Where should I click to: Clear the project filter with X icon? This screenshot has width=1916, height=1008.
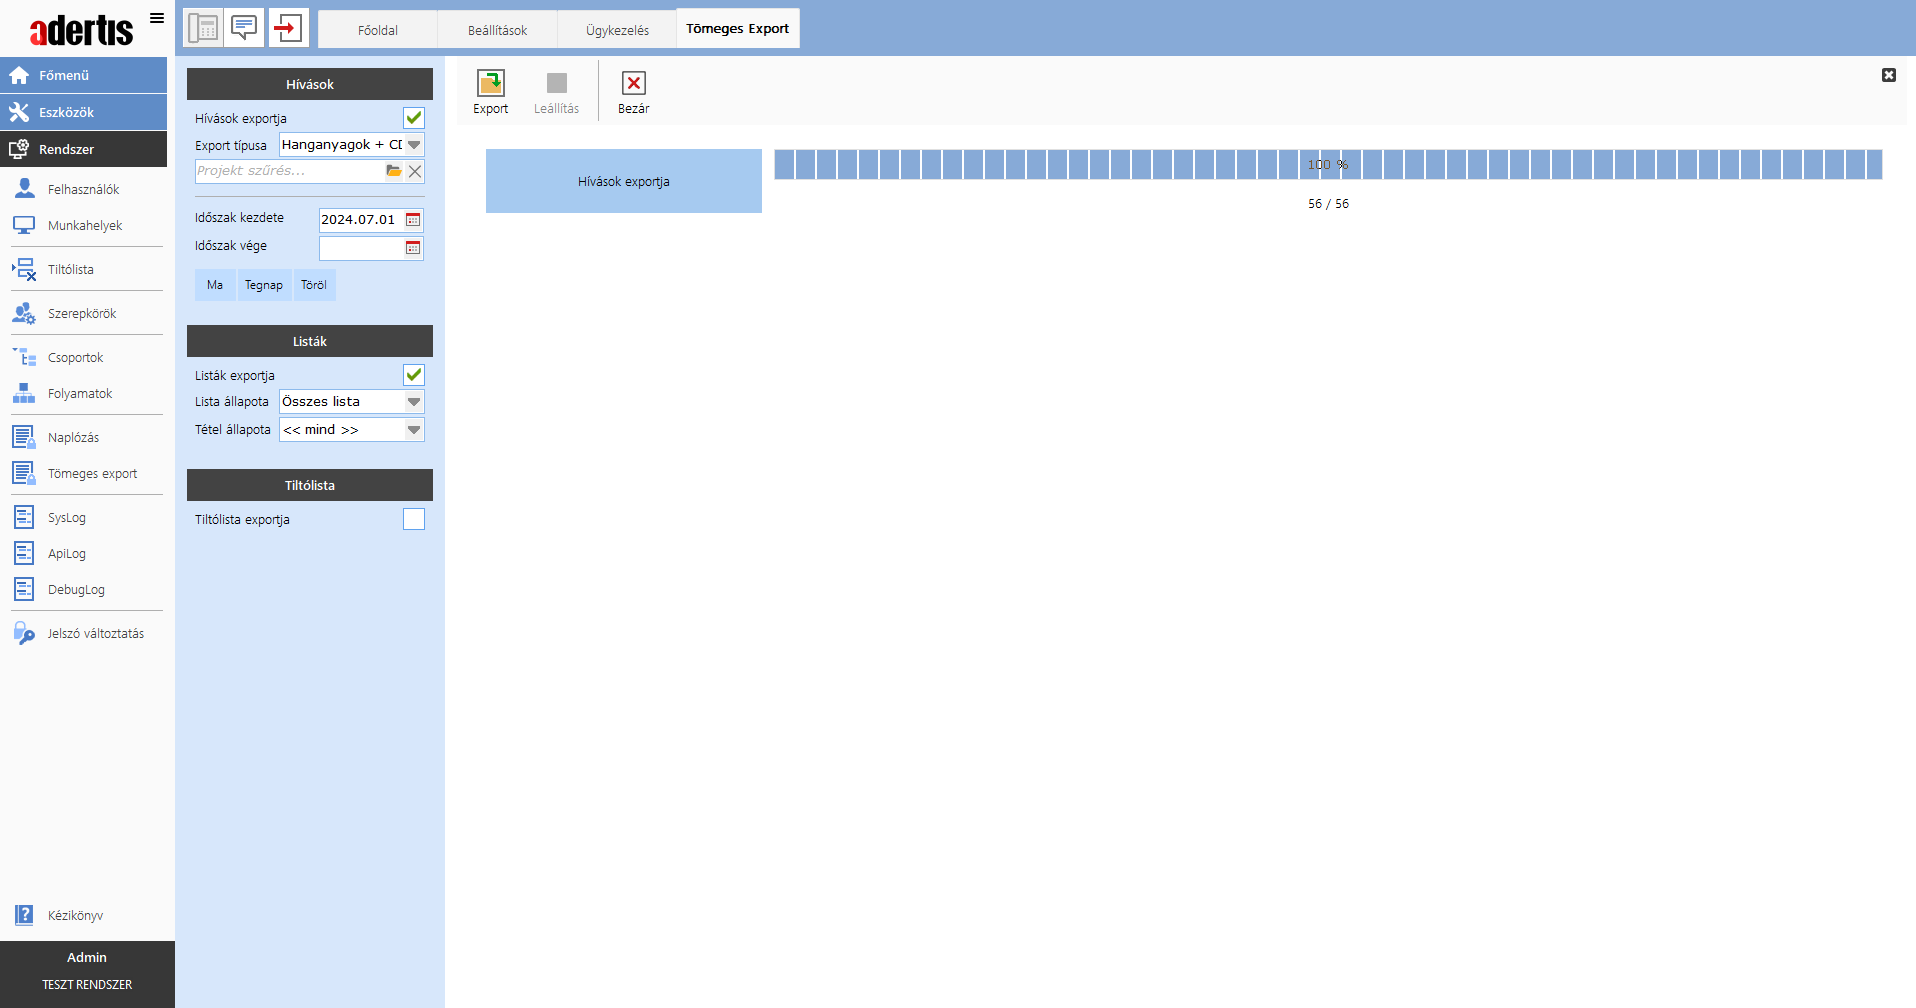[415, 171]
